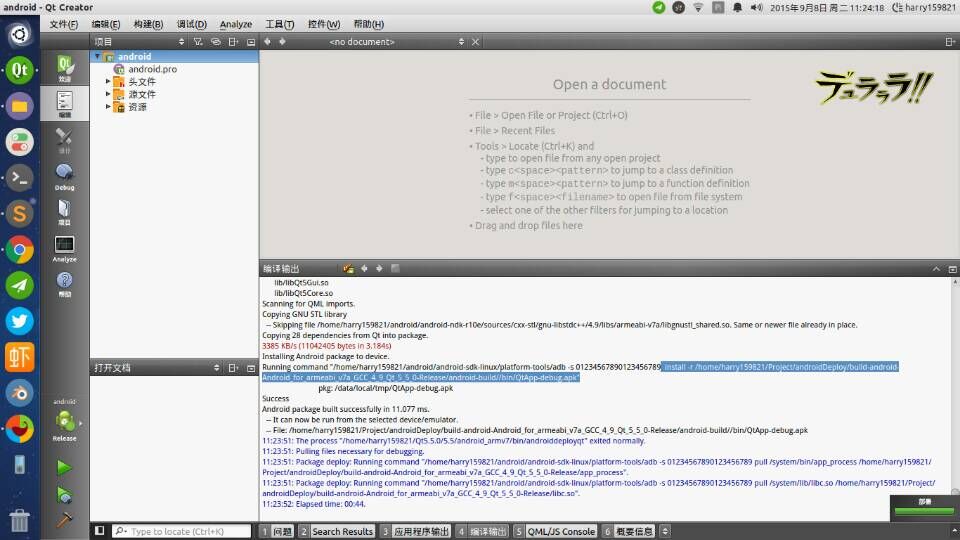Open the Design mode icon
The image size is (960, 540).
pos(64,140)
